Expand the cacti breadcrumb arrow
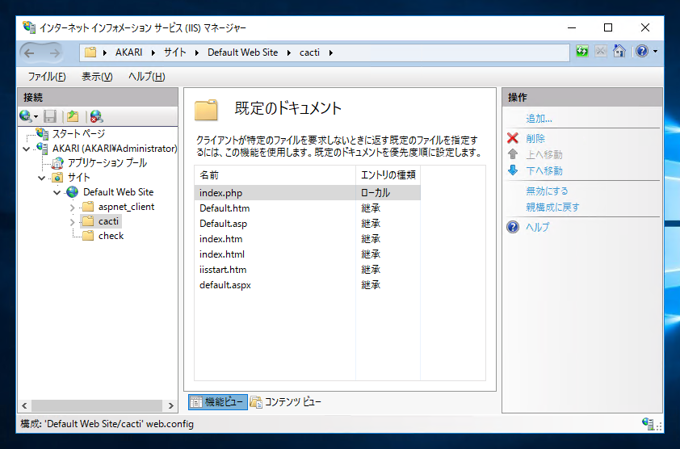 pyautogui.click(x=331, y=53)
